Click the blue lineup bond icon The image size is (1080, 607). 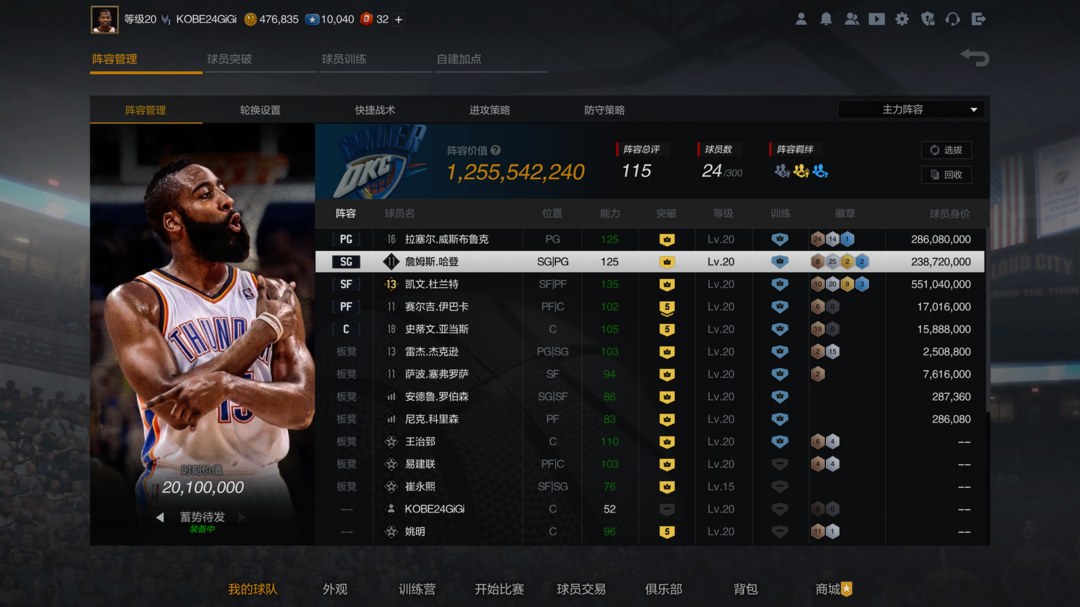pyautogui.click(x=820, y=171)
